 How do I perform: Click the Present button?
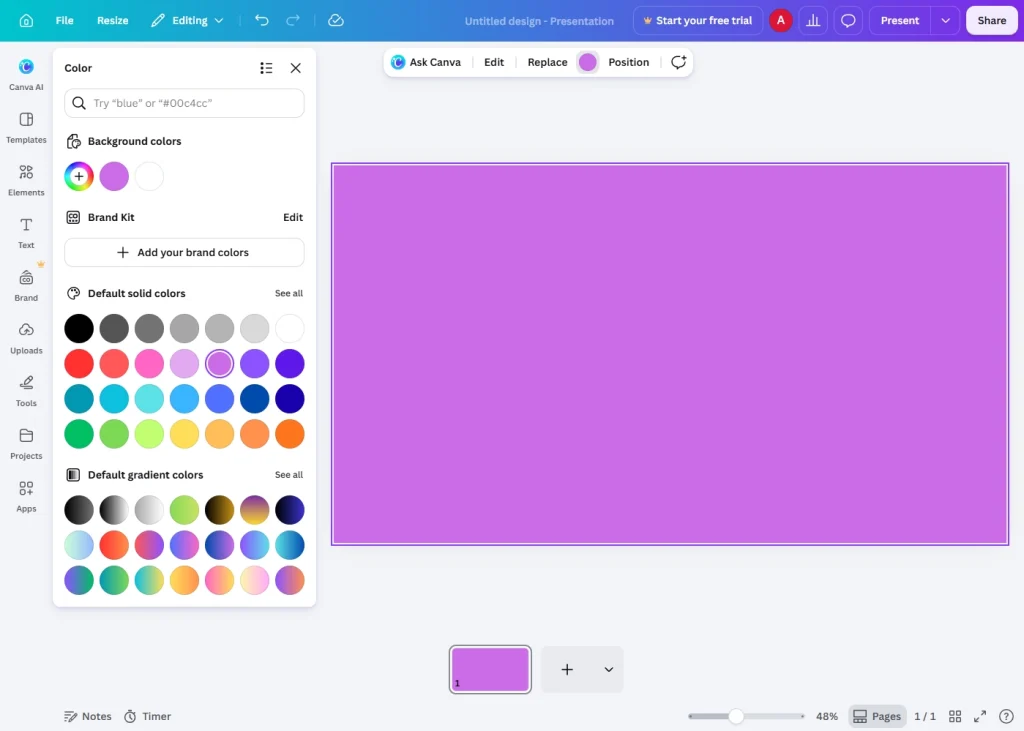point(899,20)
